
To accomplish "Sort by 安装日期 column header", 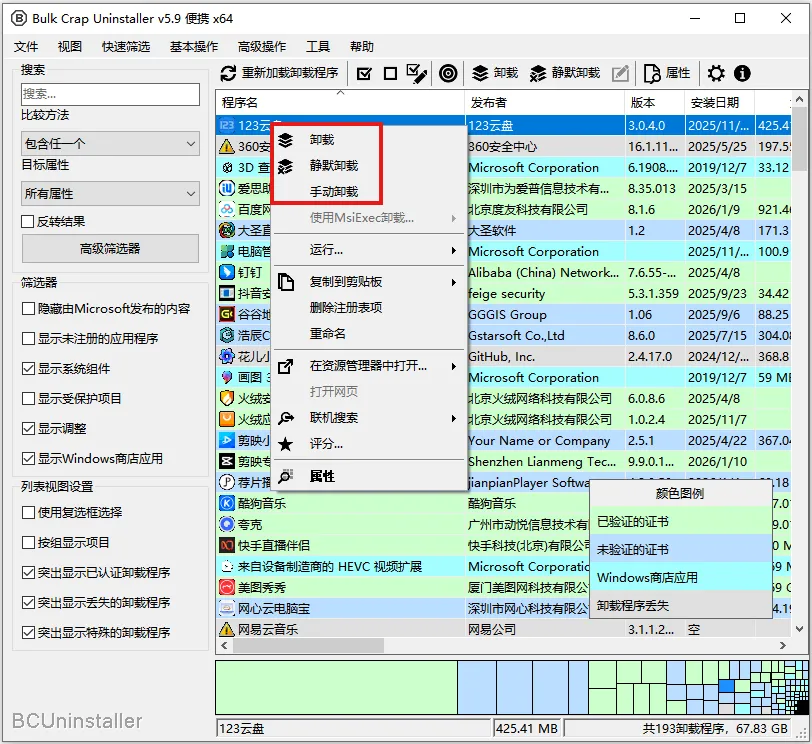I will click(720, 103).
